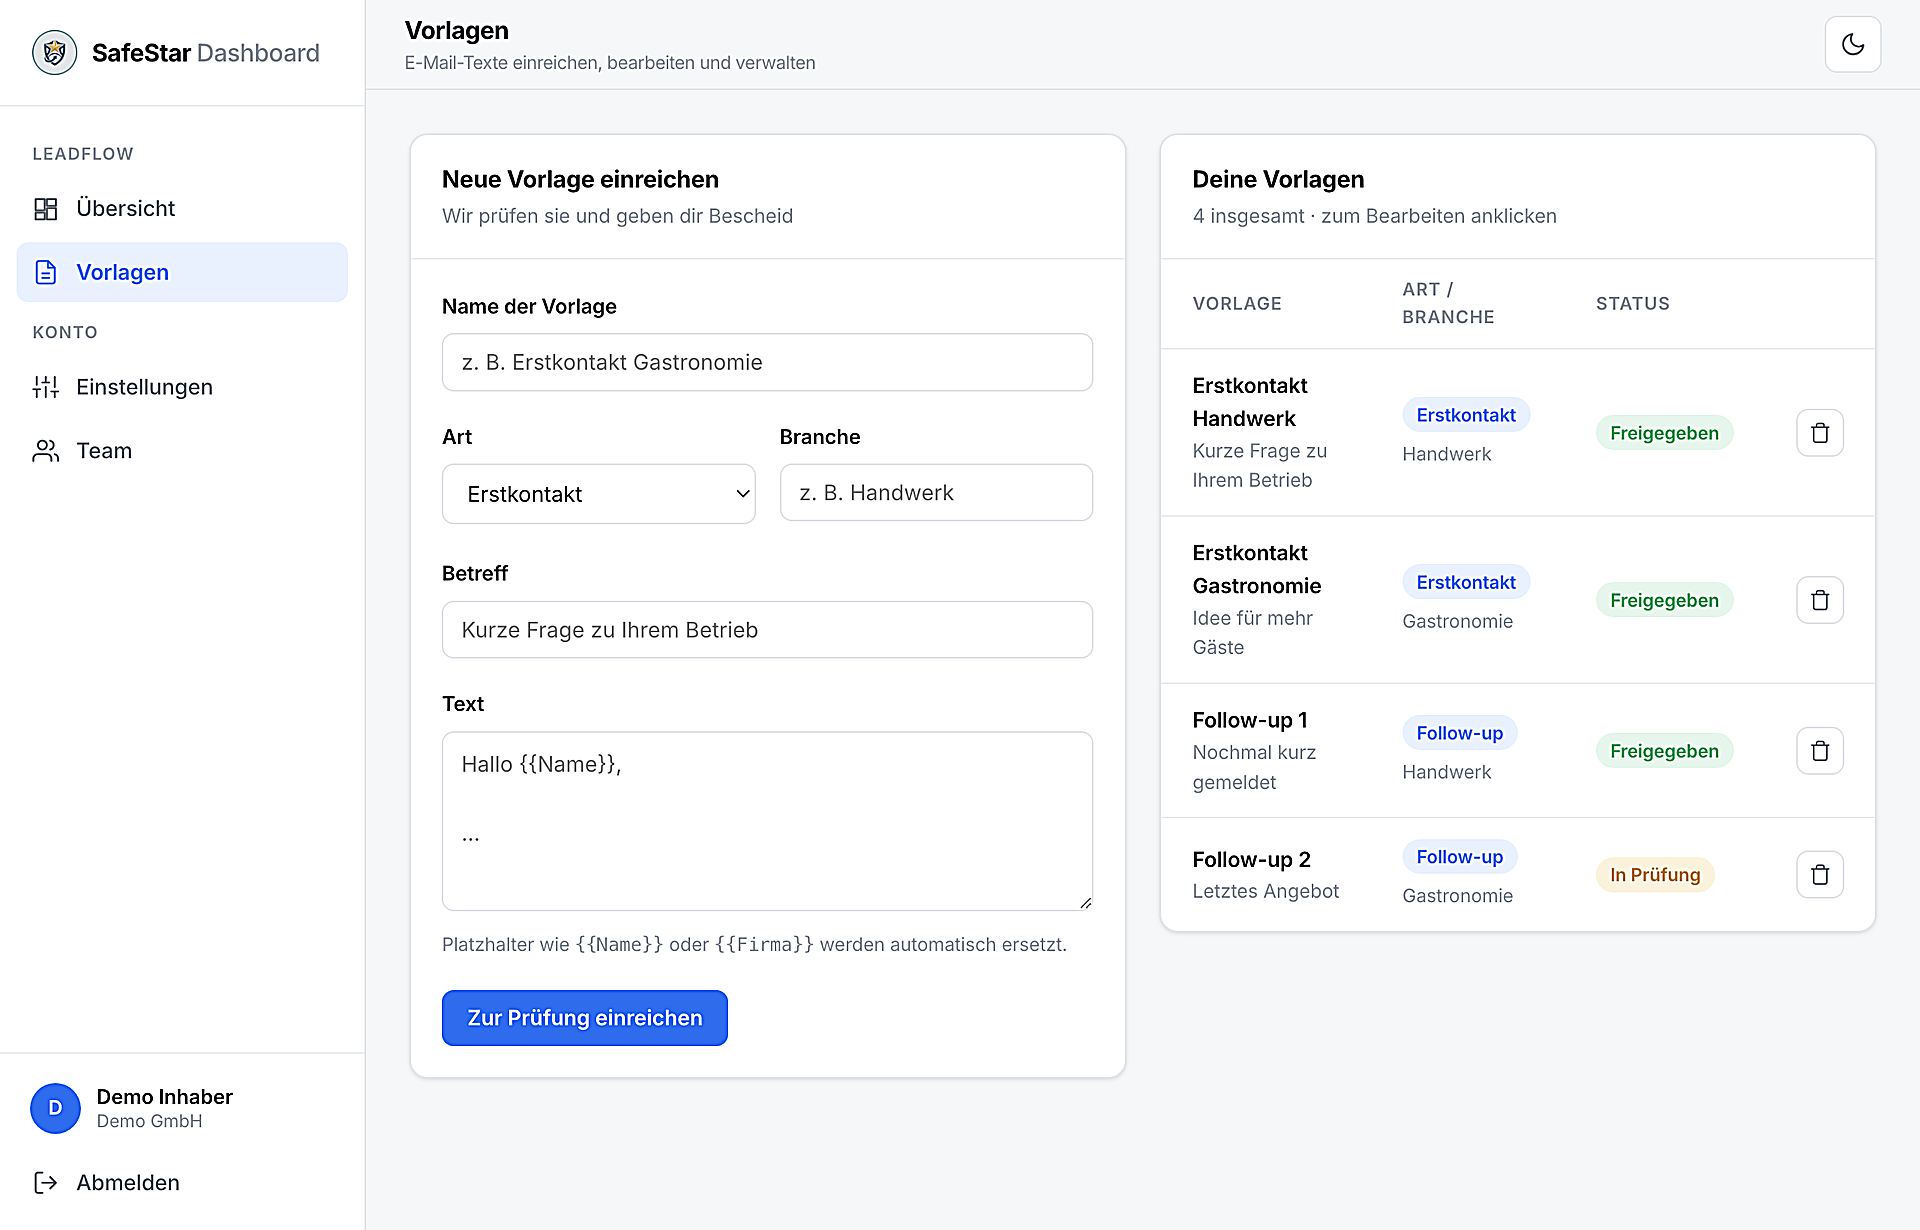This screenshot has width=1920, height=1230.
Task: Open the Art dropdown showing Erstkontakt
Action: coord(598,494)
